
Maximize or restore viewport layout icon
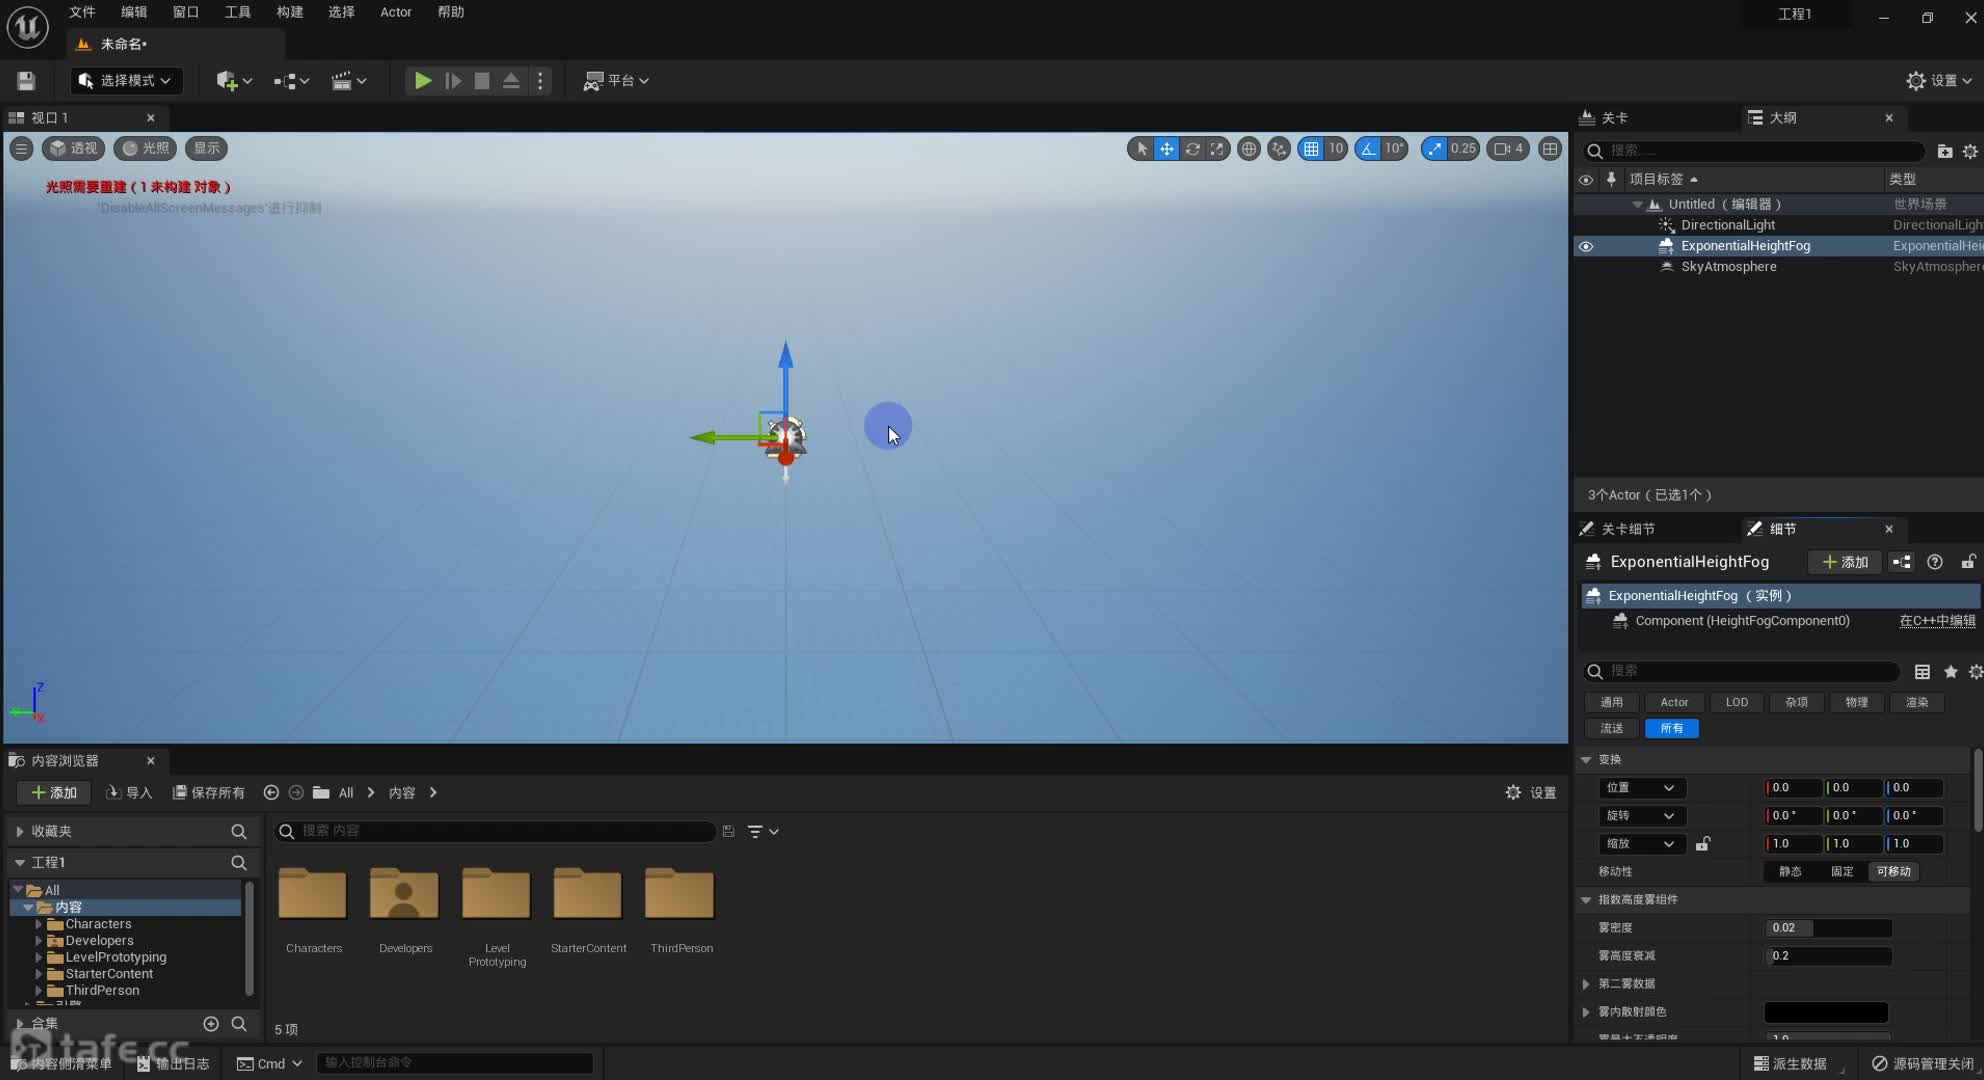1550,149
